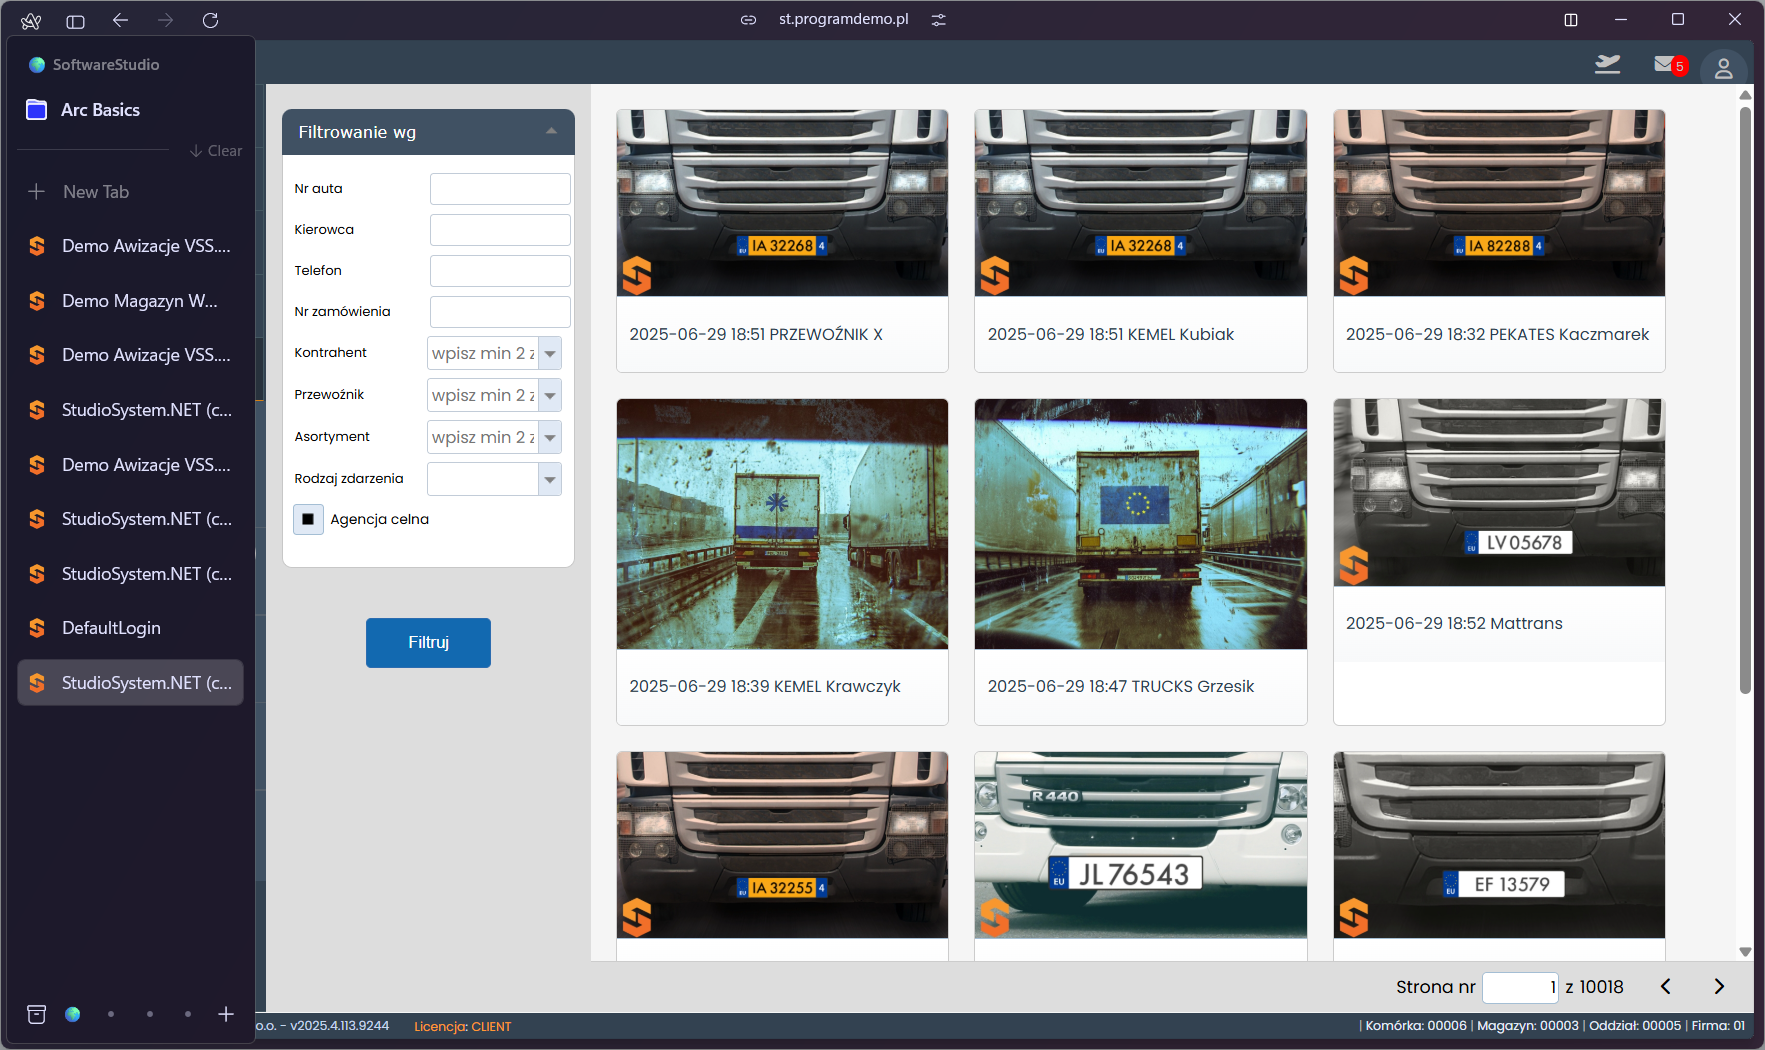
Task: Collapse the Filtrowanie wg panel
Action: [x=551, y=132]
